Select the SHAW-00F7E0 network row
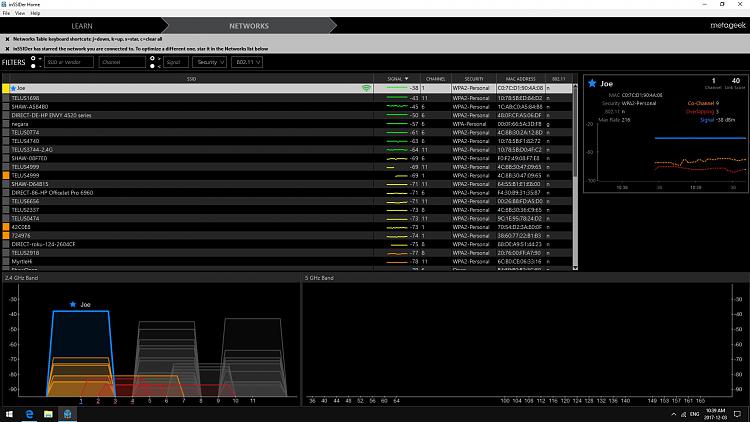The height and width of the screenshot is (422, 750). (x=287, y=158)
